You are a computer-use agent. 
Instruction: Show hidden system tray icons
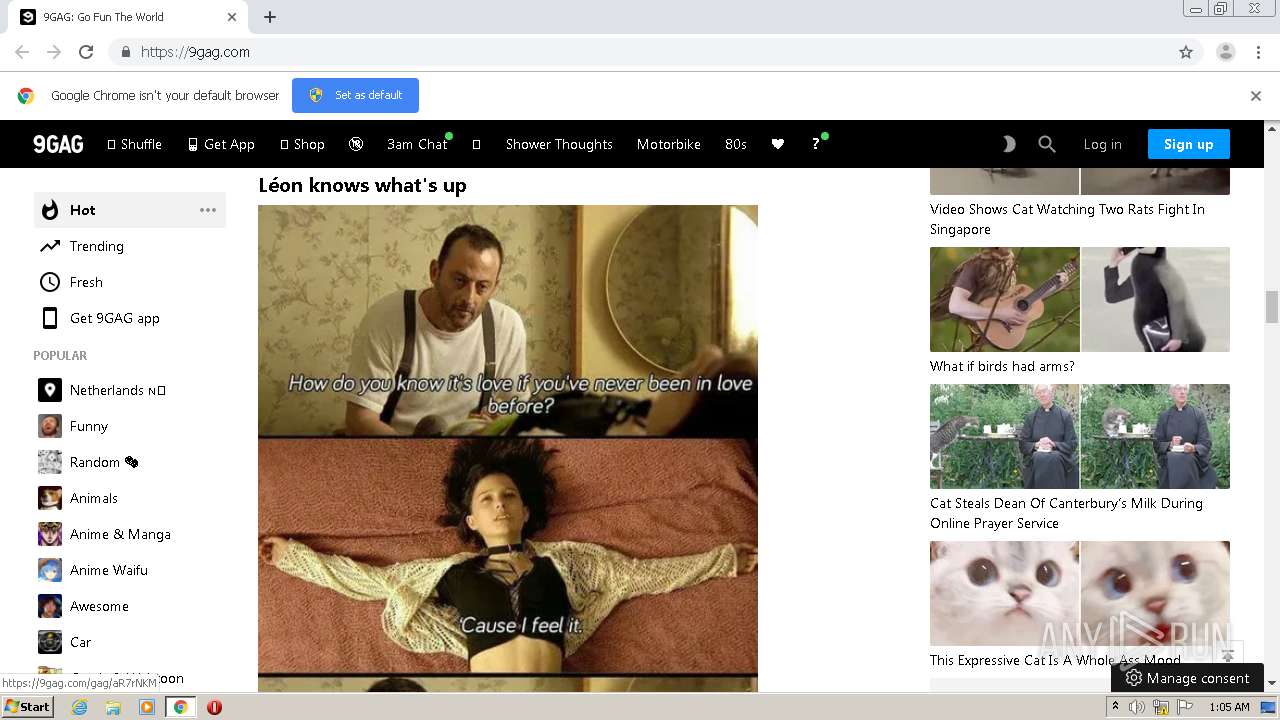point(1116,707)
